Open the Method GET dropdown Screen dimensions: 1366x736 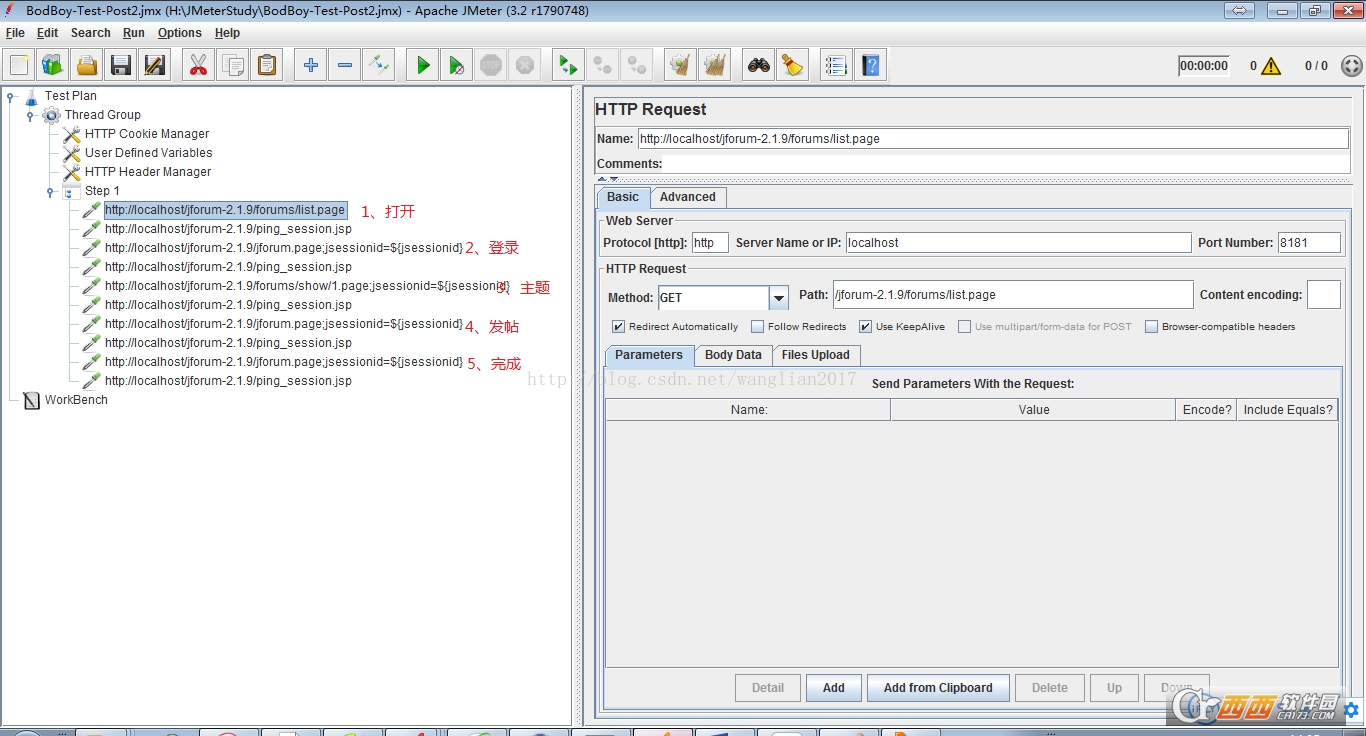click(779, 297)
